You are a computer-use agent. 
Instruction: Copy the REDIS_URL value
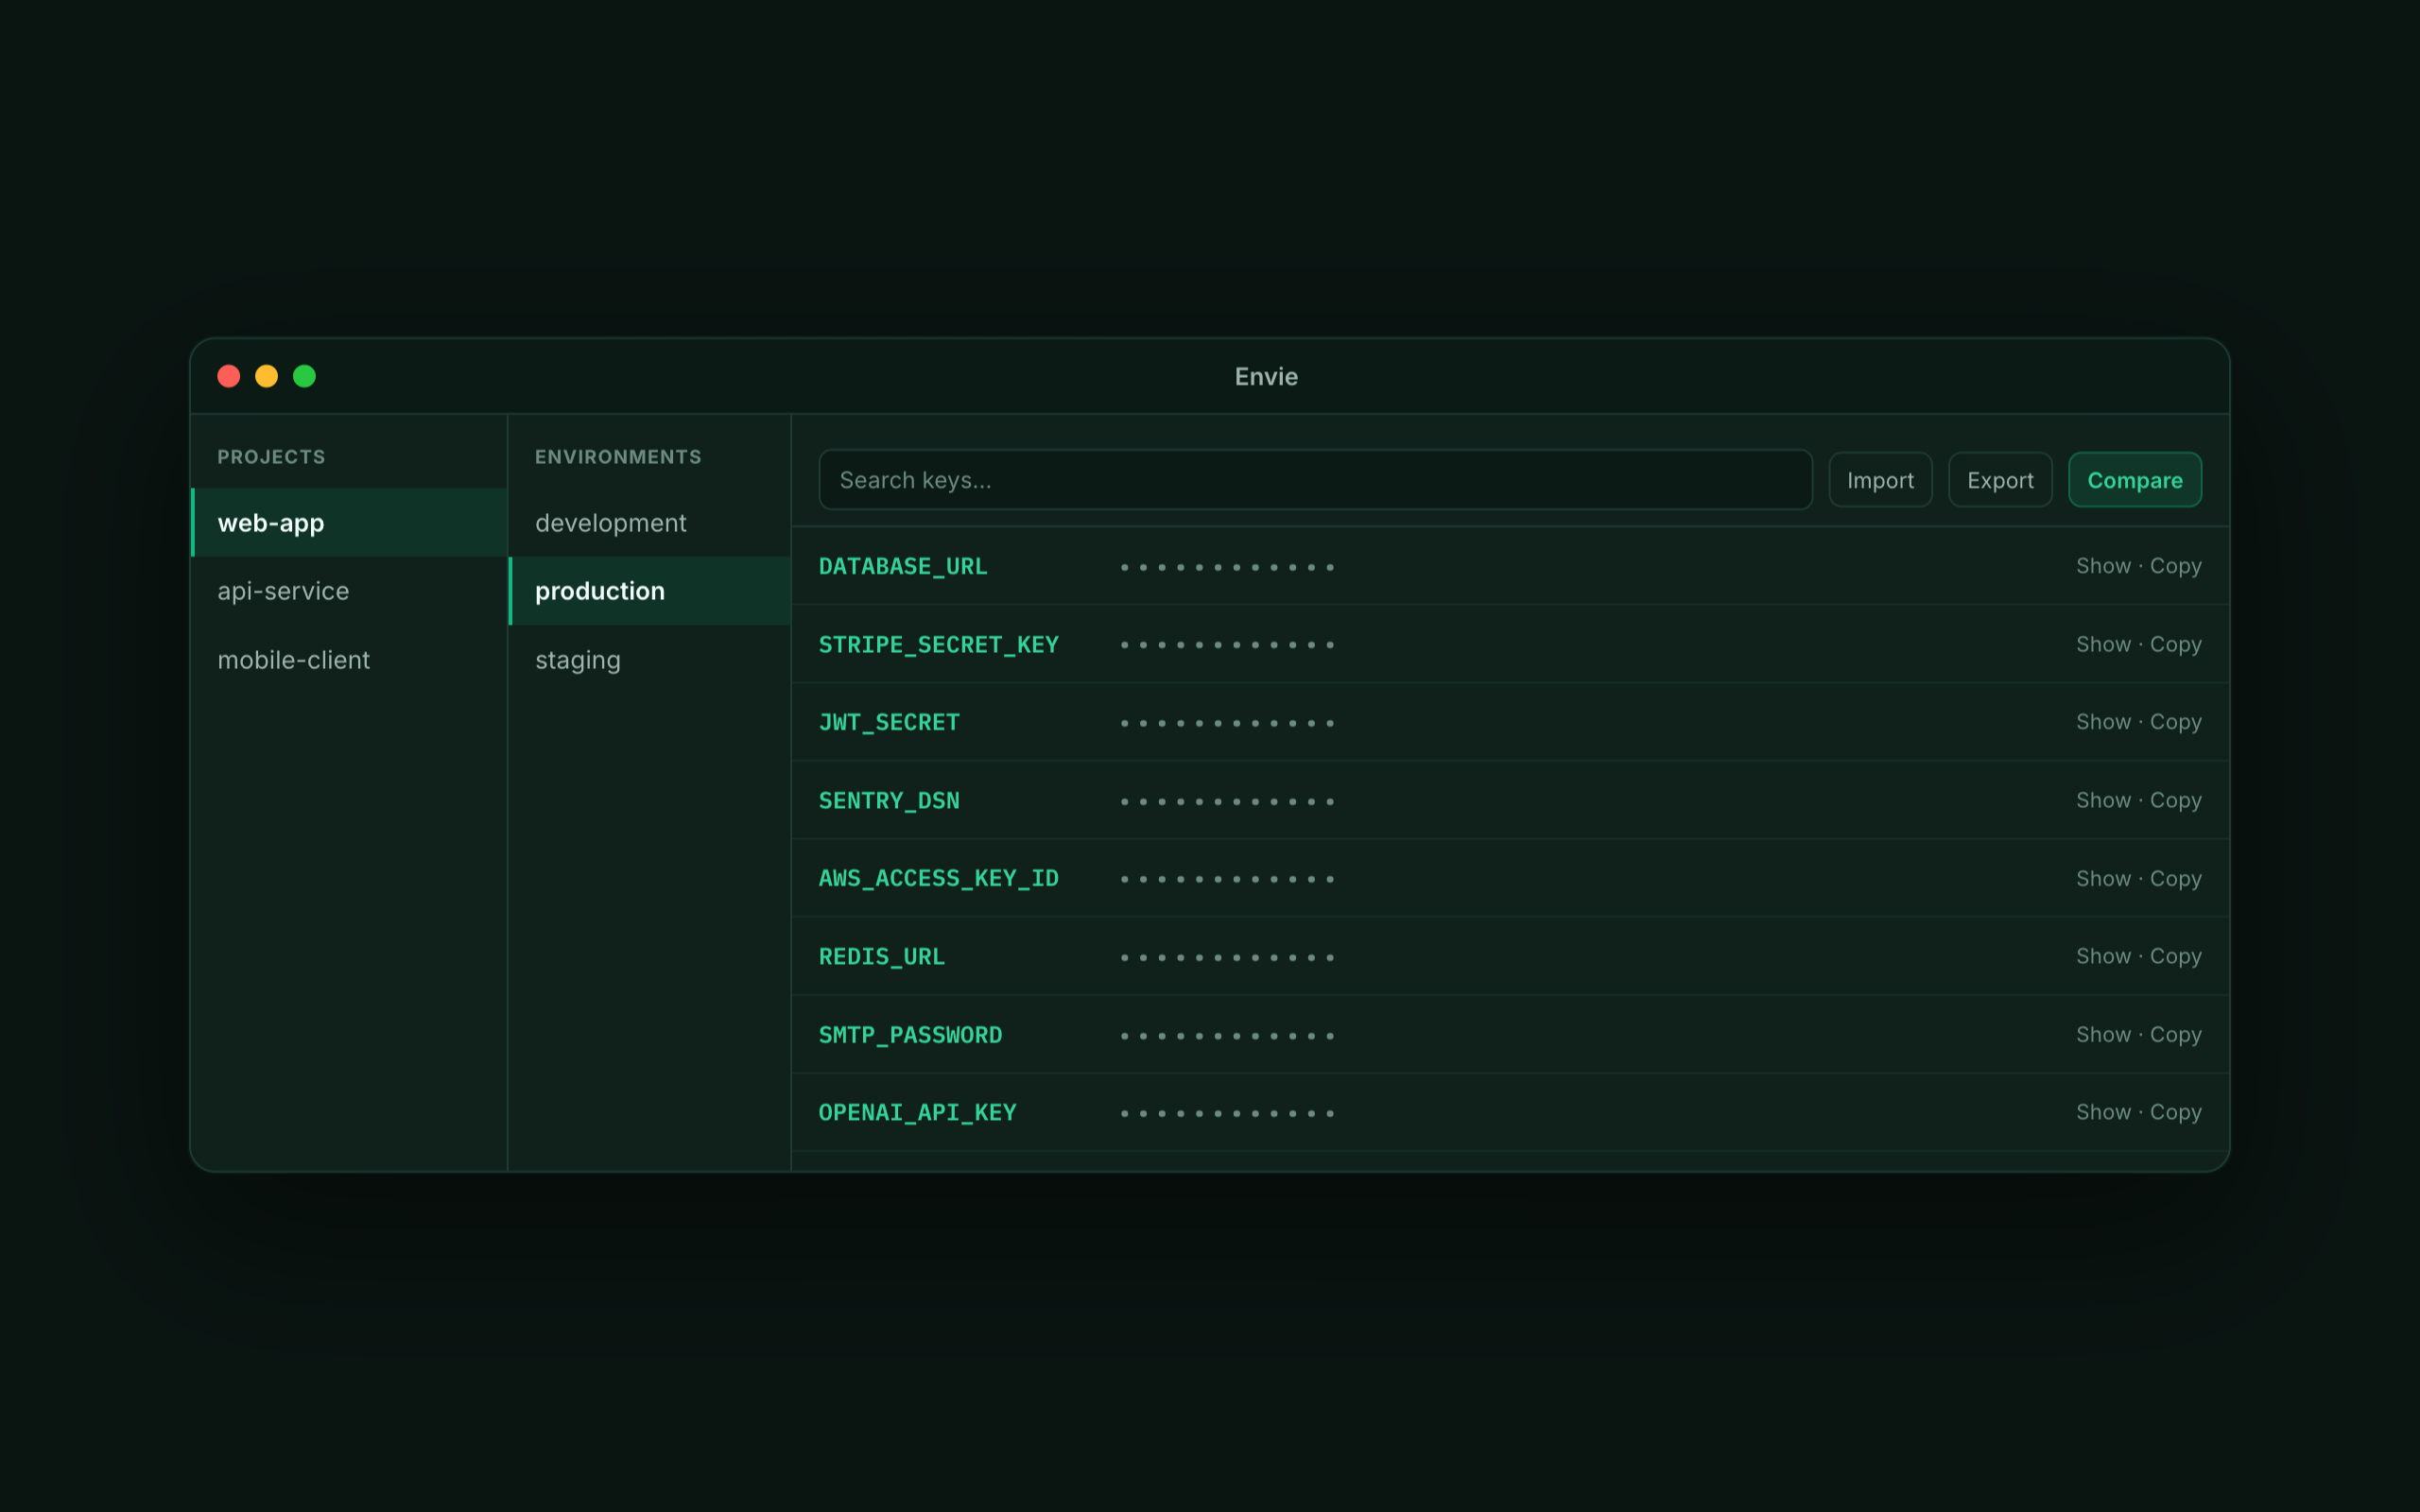click(x=2176, y=956)
